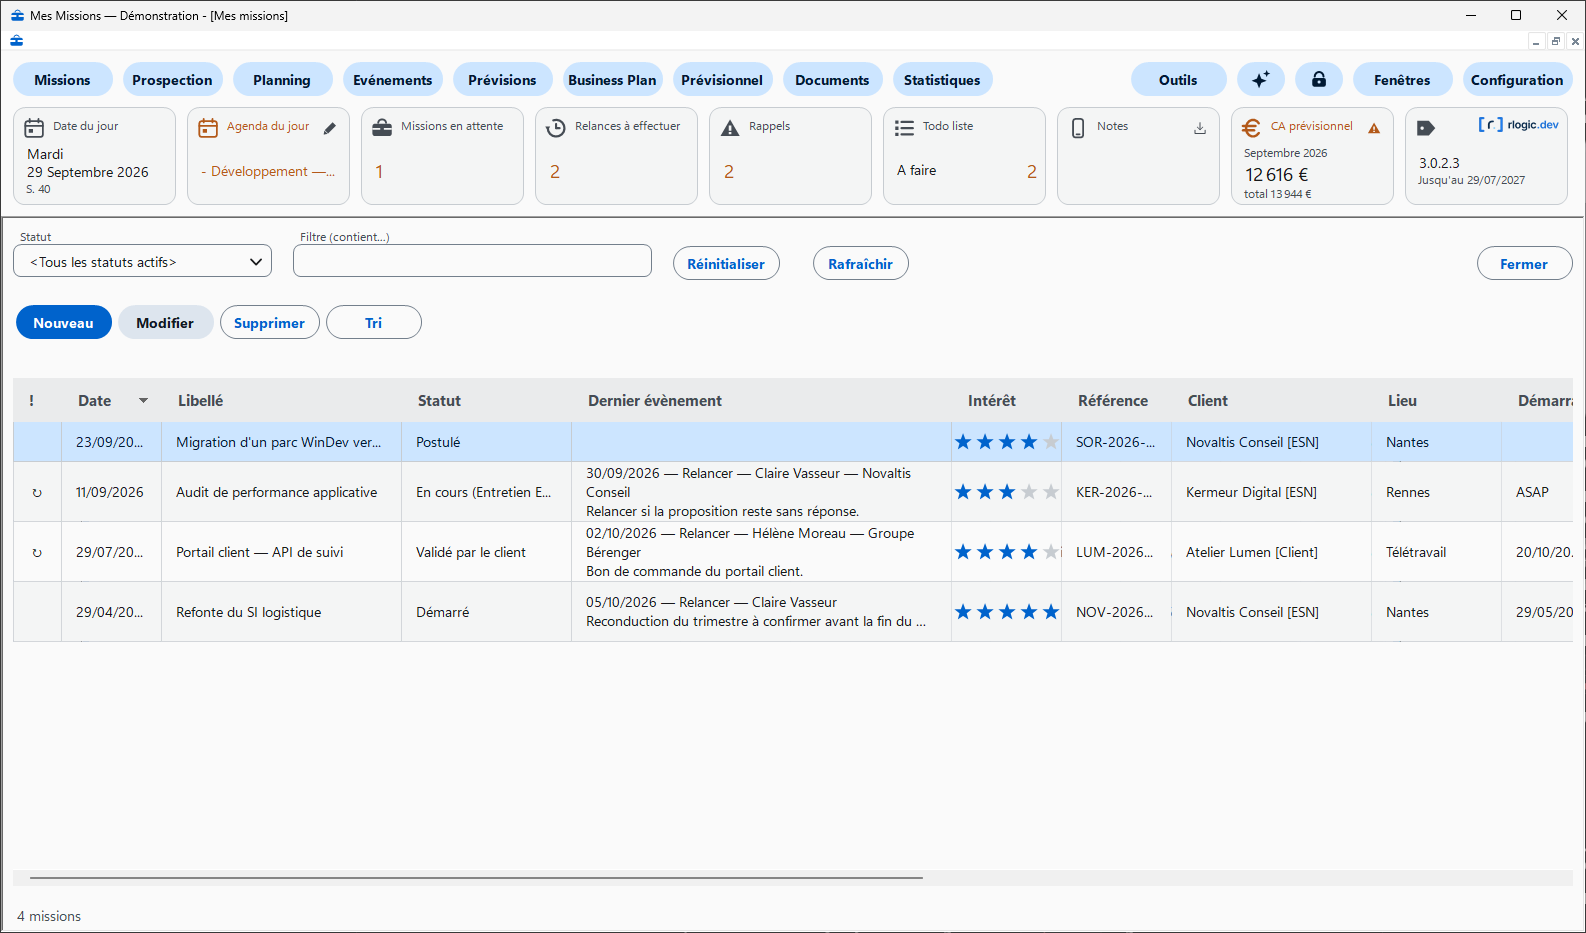
Task: Set star rating on Audit de performance row
Action: (x=1006, y=492)
